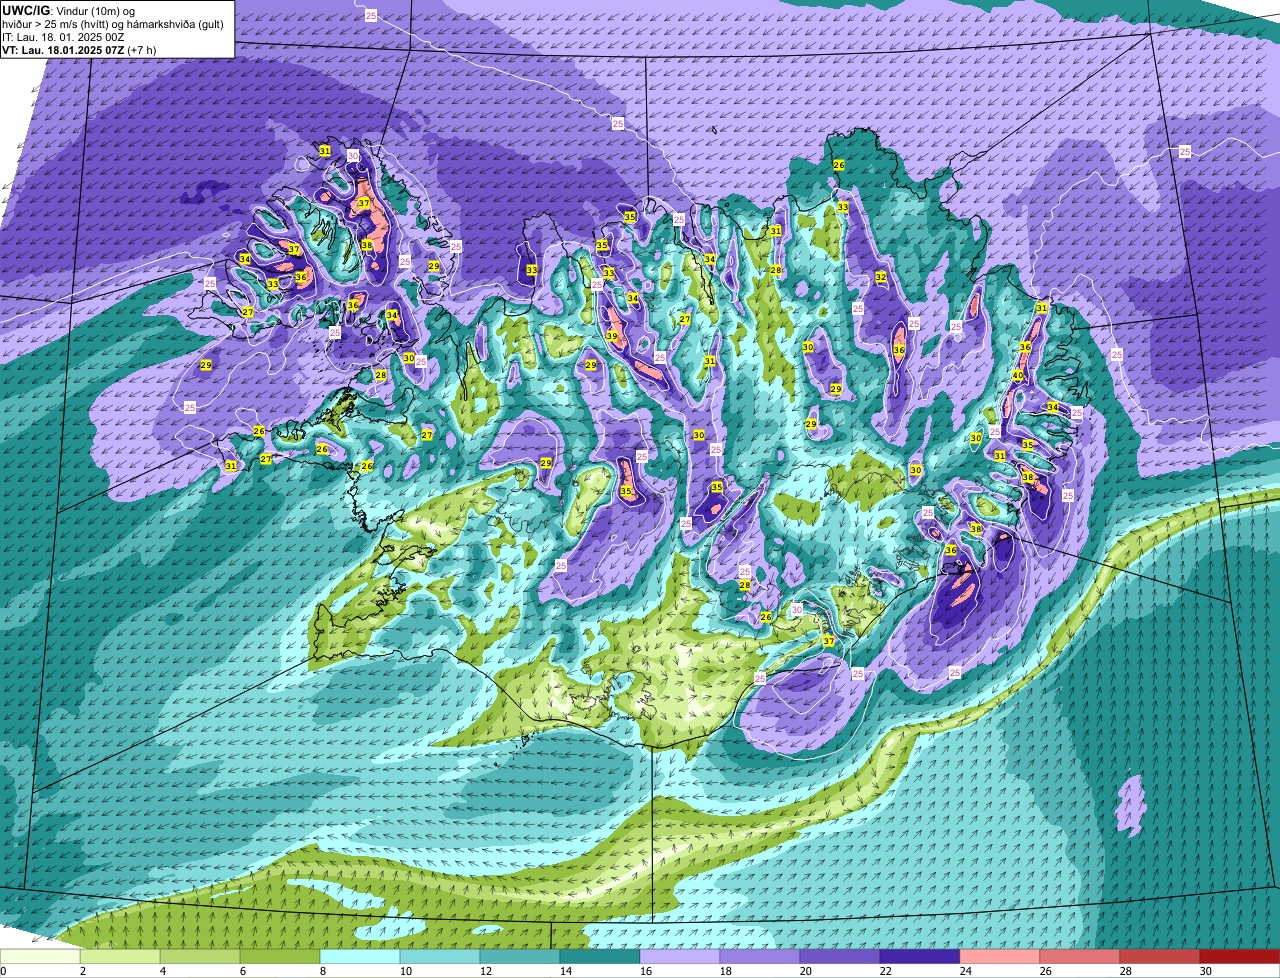Click the 26–28 m/s coral legend swatch
This screenshot has height=978, width=1280.
coord(1080,956)
